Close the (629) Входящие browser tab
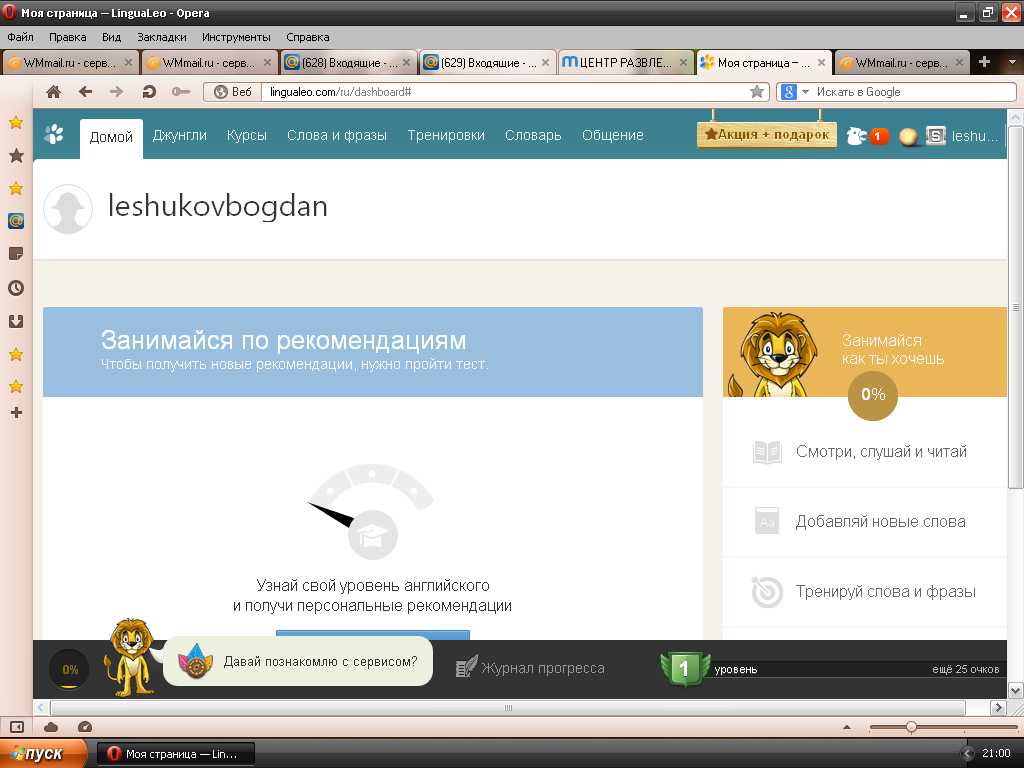Viewport: 1024px width, 768px height. tap(545, 63)
